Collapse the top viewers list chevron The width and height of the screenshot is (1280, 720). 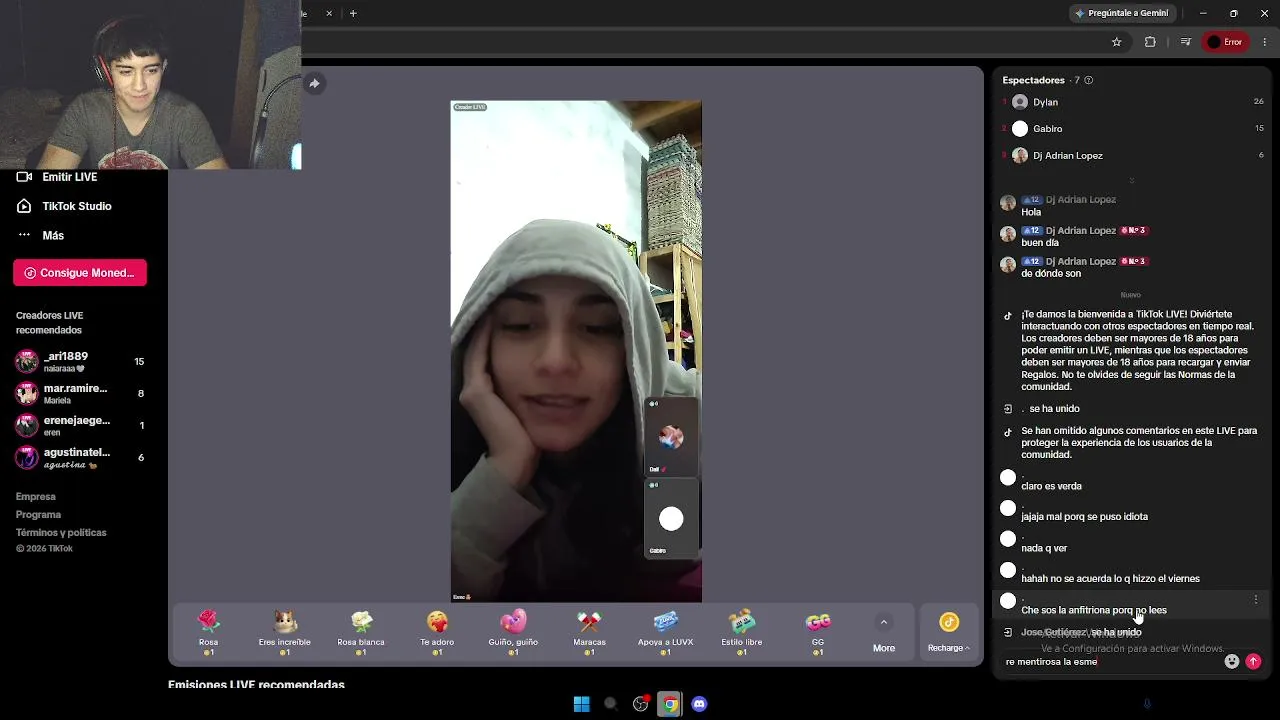(1131, 181)
